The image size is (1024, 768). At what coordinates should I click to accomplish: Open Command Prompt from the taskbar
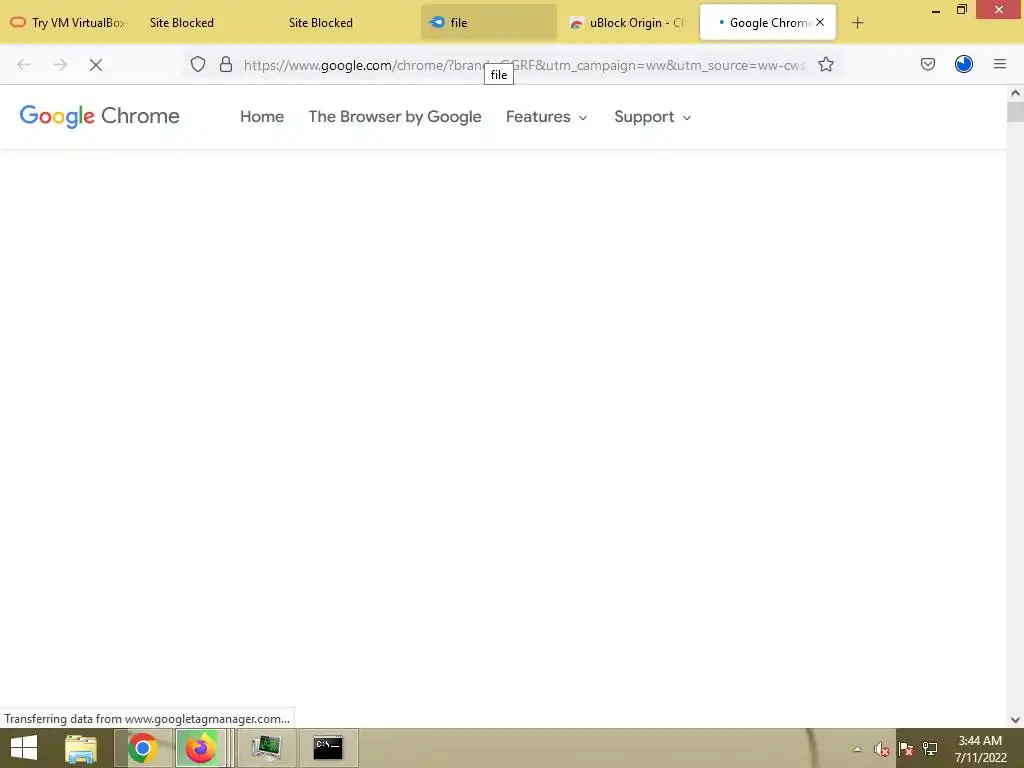click(328, 748)
